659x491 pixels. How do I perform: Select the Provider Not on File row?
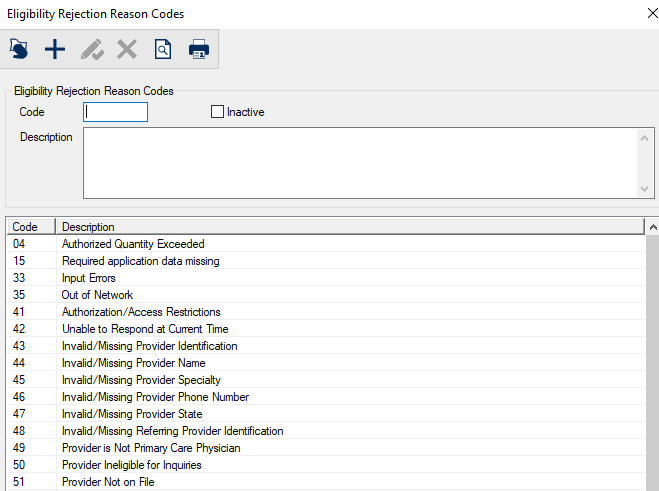[x=110, y=482]
